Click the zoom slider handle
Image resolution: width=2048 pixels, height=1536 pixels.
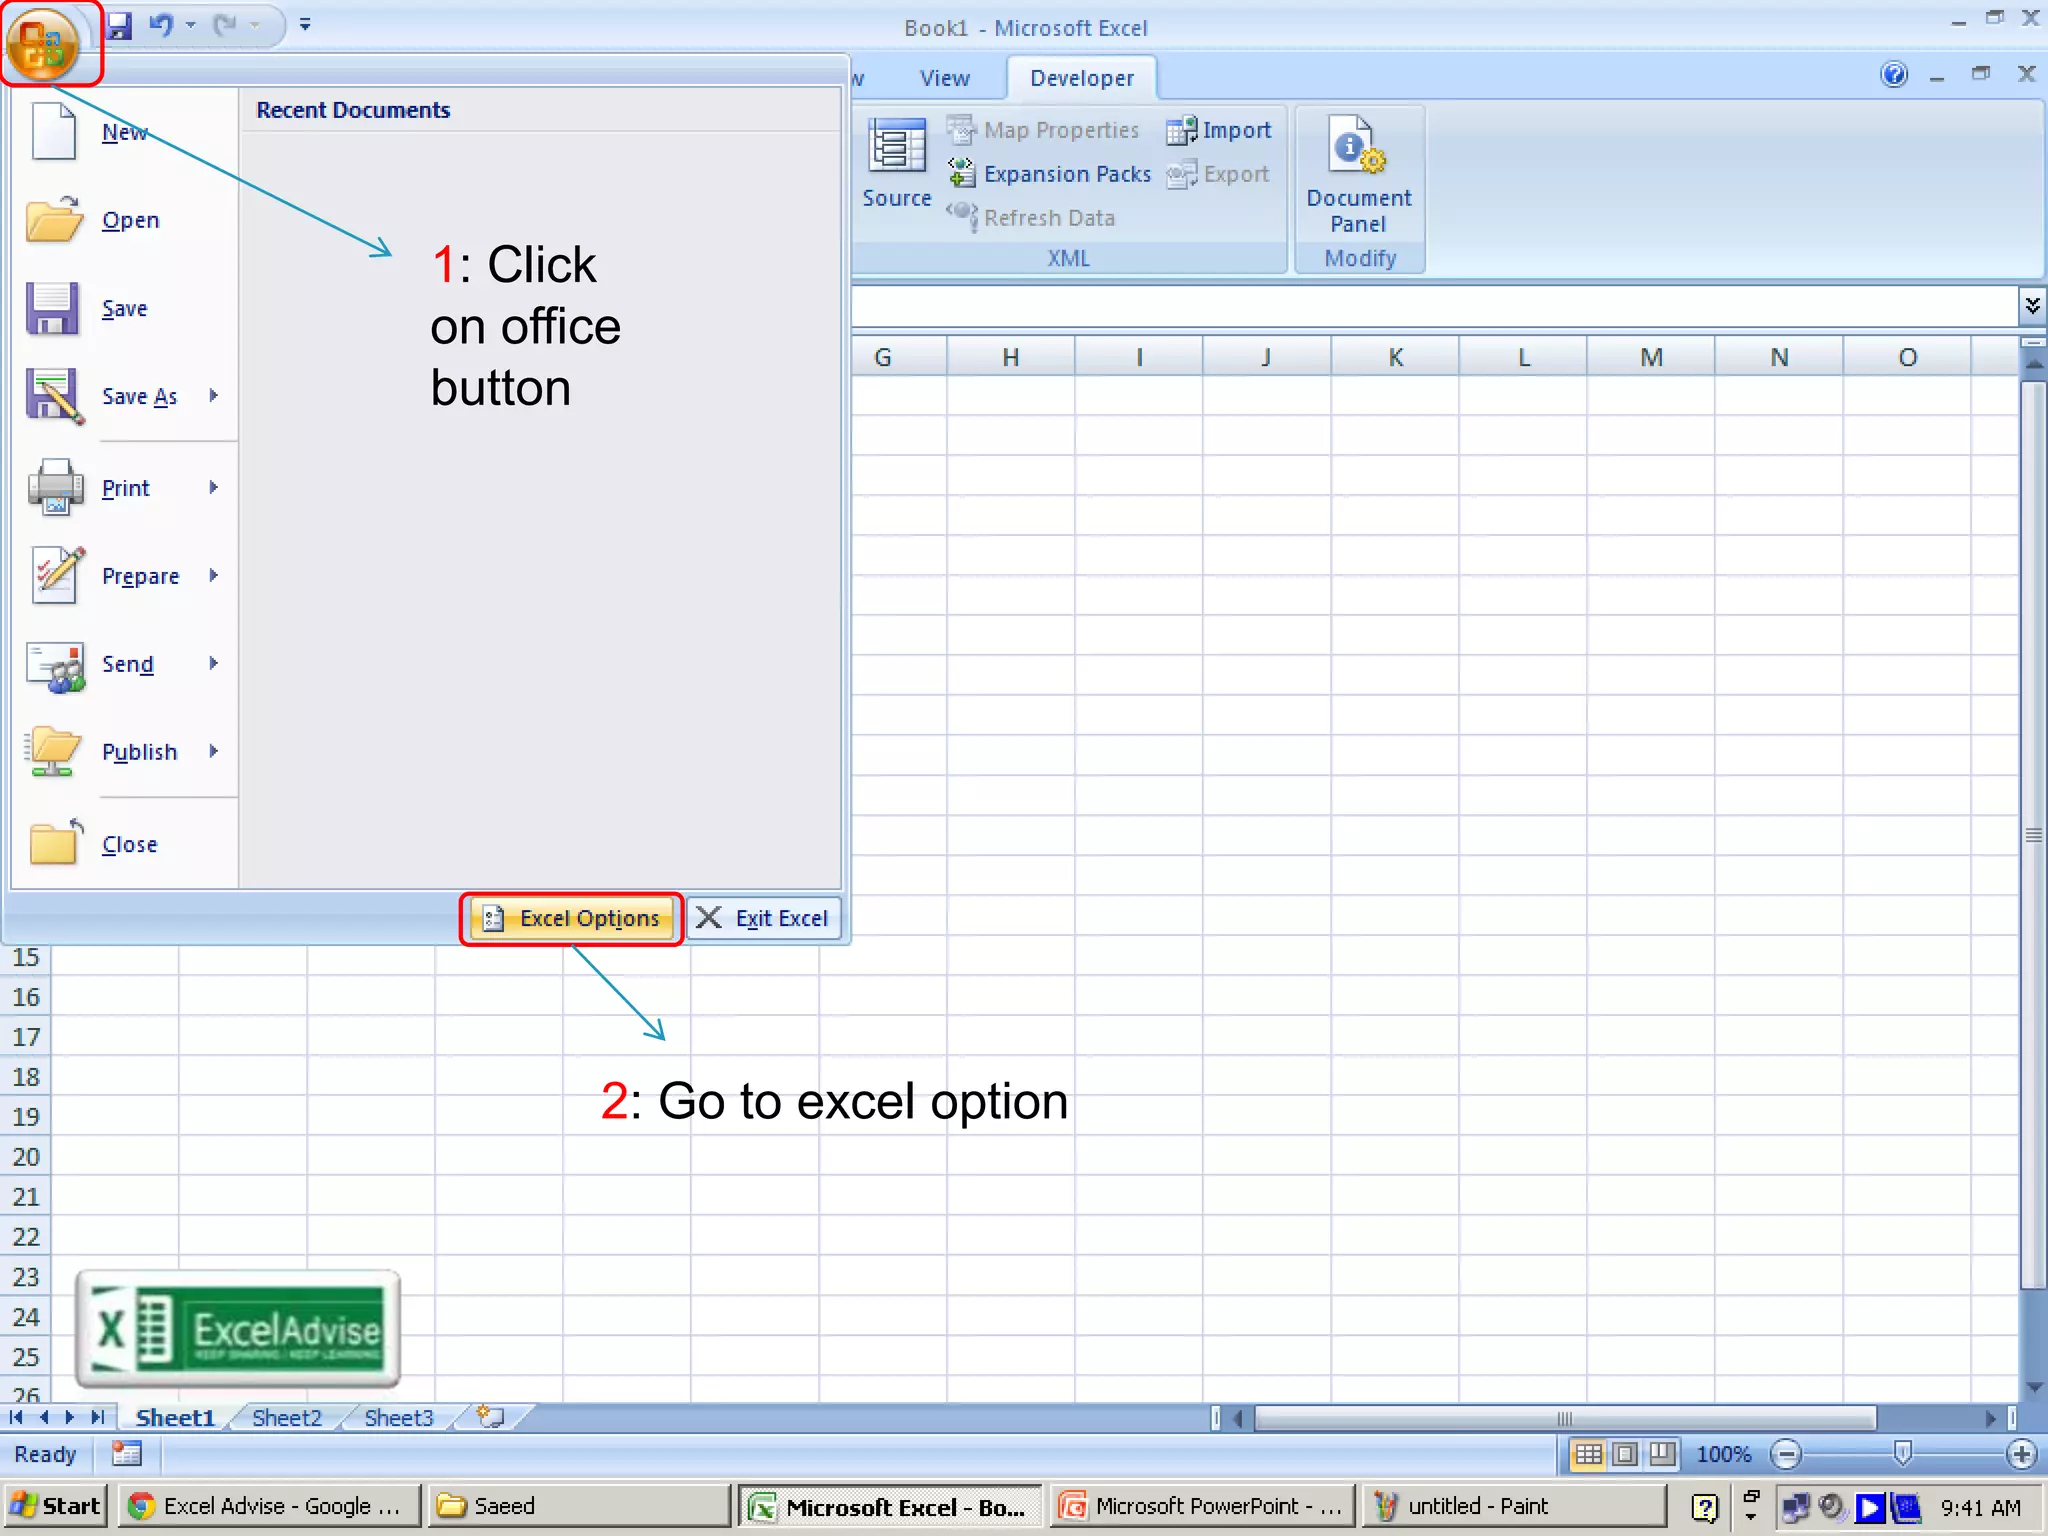1902,1453
